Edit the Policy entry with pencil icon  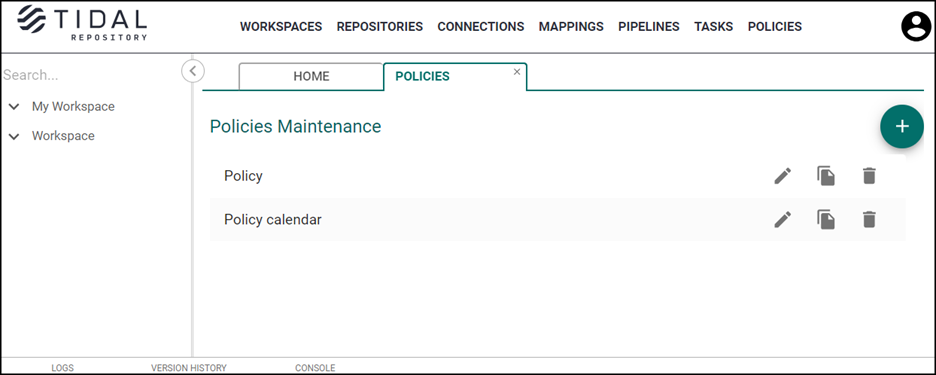pos(783,176)
